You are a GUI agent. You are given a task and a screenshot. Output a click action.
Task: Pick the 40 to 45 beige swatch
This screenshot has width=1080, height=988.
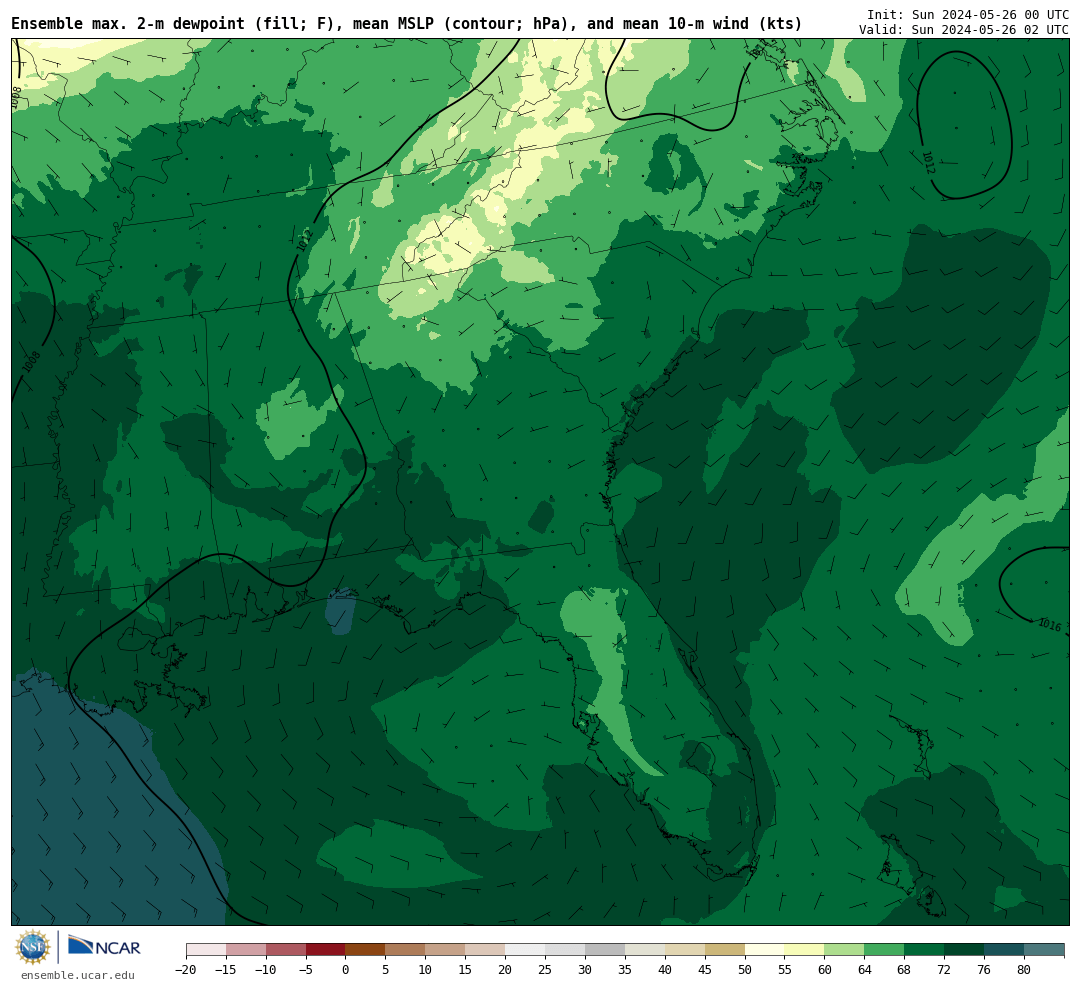coord(685,950)
